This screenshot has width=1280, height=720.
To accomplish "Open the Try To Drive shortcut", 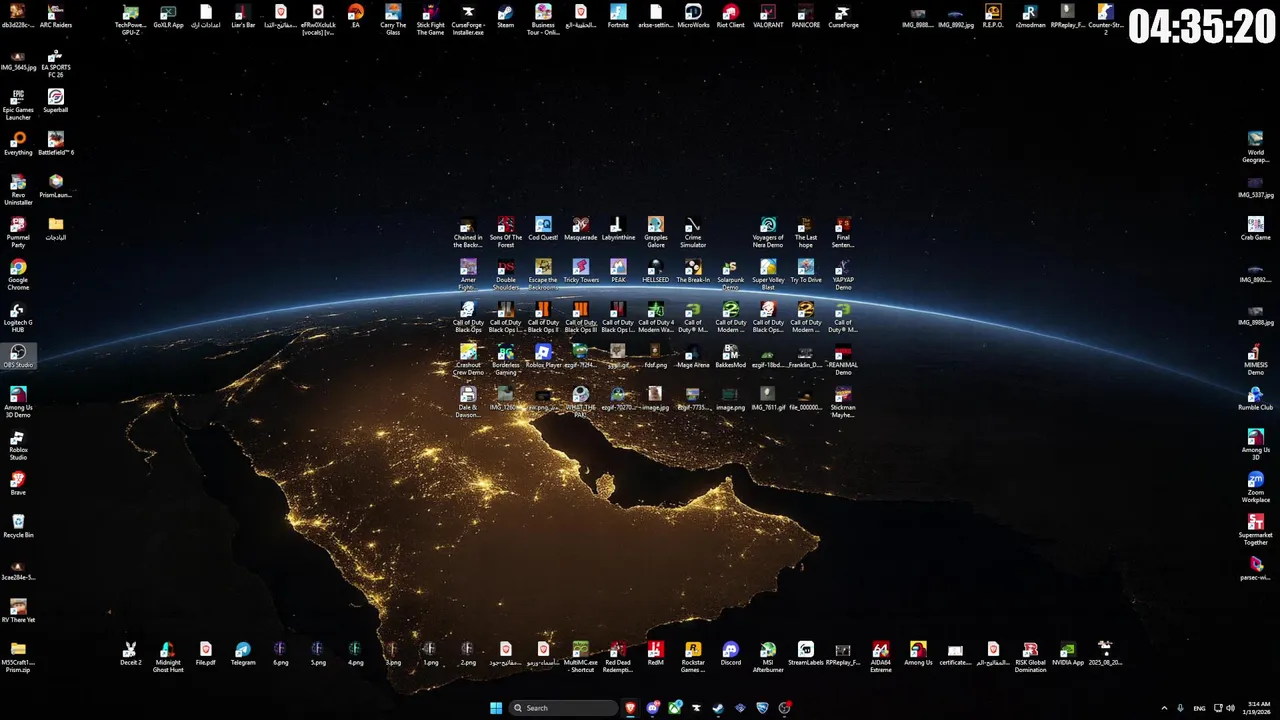I will (806, 271).
